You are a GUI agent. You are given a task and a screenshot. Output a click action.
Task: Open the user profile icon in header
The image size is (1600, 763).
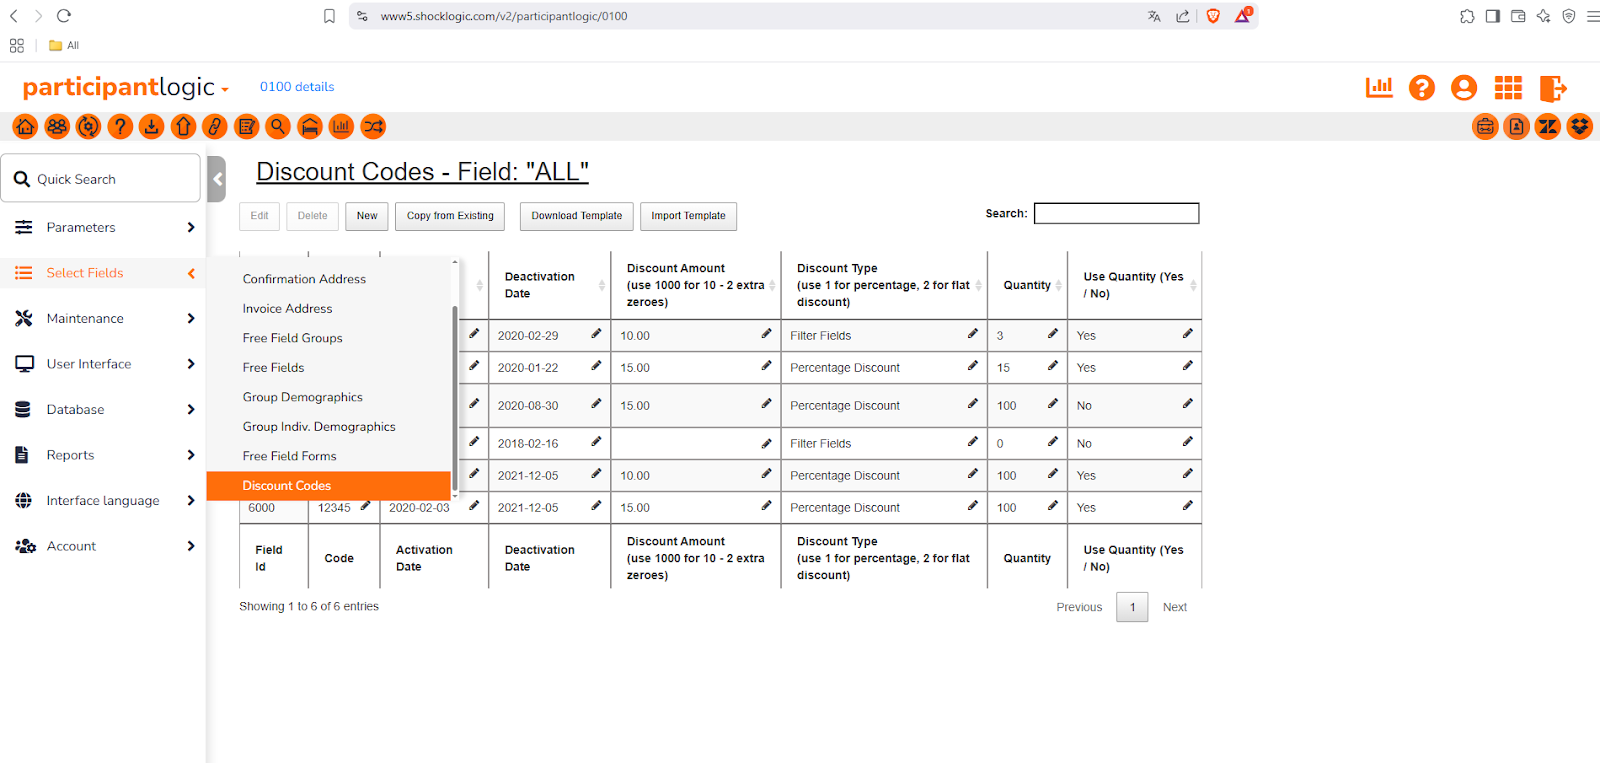[1464, 88]
